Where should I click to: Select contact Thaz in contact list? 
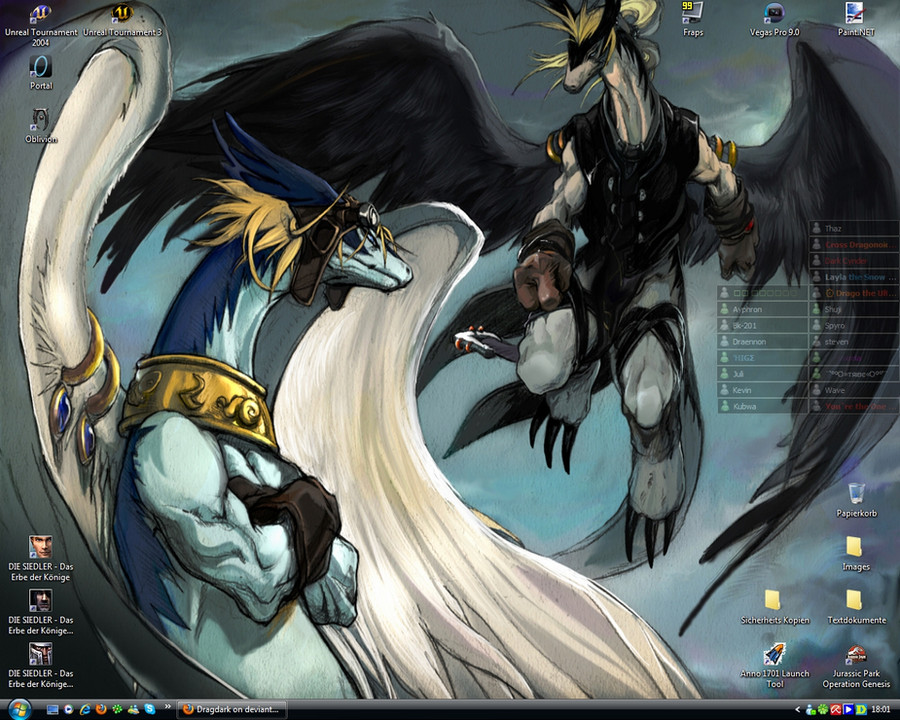(x=854, y=229)
